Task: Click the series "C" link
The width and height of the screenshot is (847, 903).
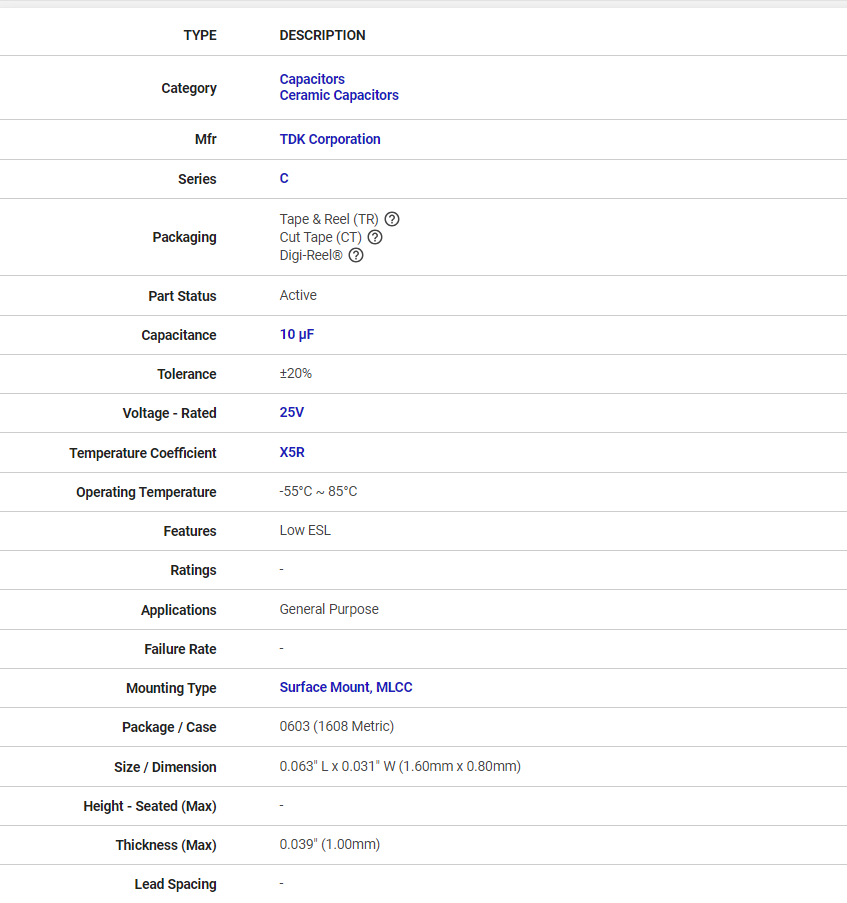Action: 284,178
